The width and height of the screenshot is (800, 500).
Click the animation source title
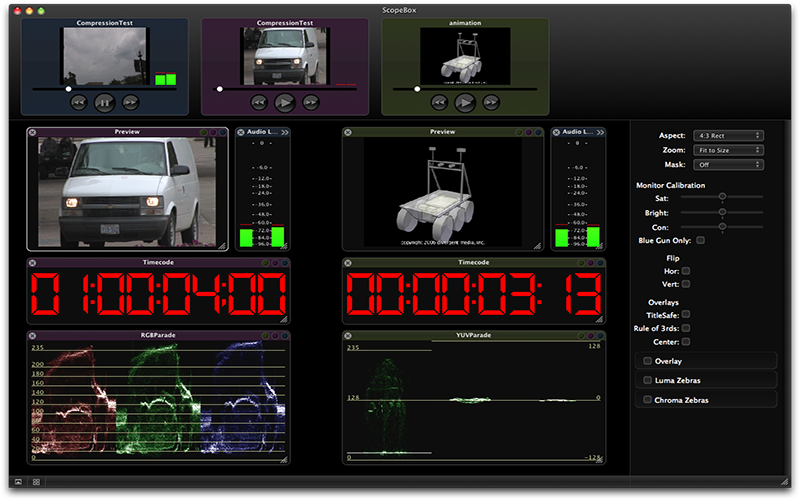[x=465, y=23]
